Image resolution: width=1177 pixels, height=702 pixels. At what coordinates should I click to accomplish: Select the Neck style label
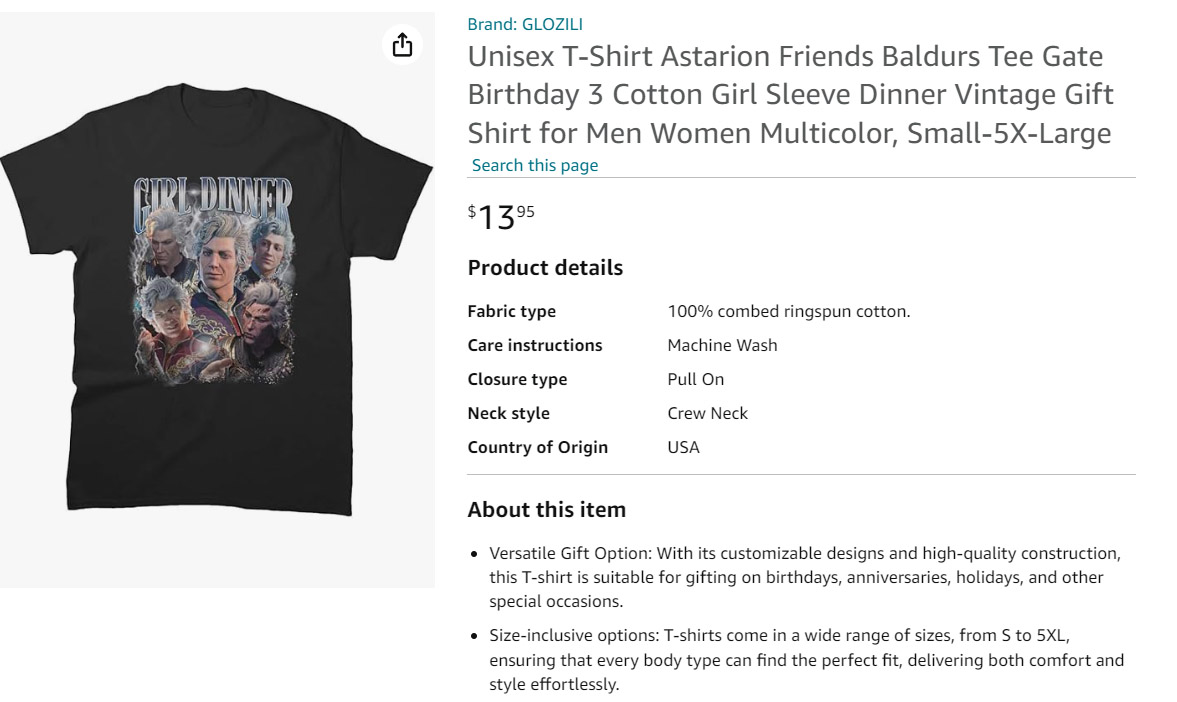coord(510,413)
